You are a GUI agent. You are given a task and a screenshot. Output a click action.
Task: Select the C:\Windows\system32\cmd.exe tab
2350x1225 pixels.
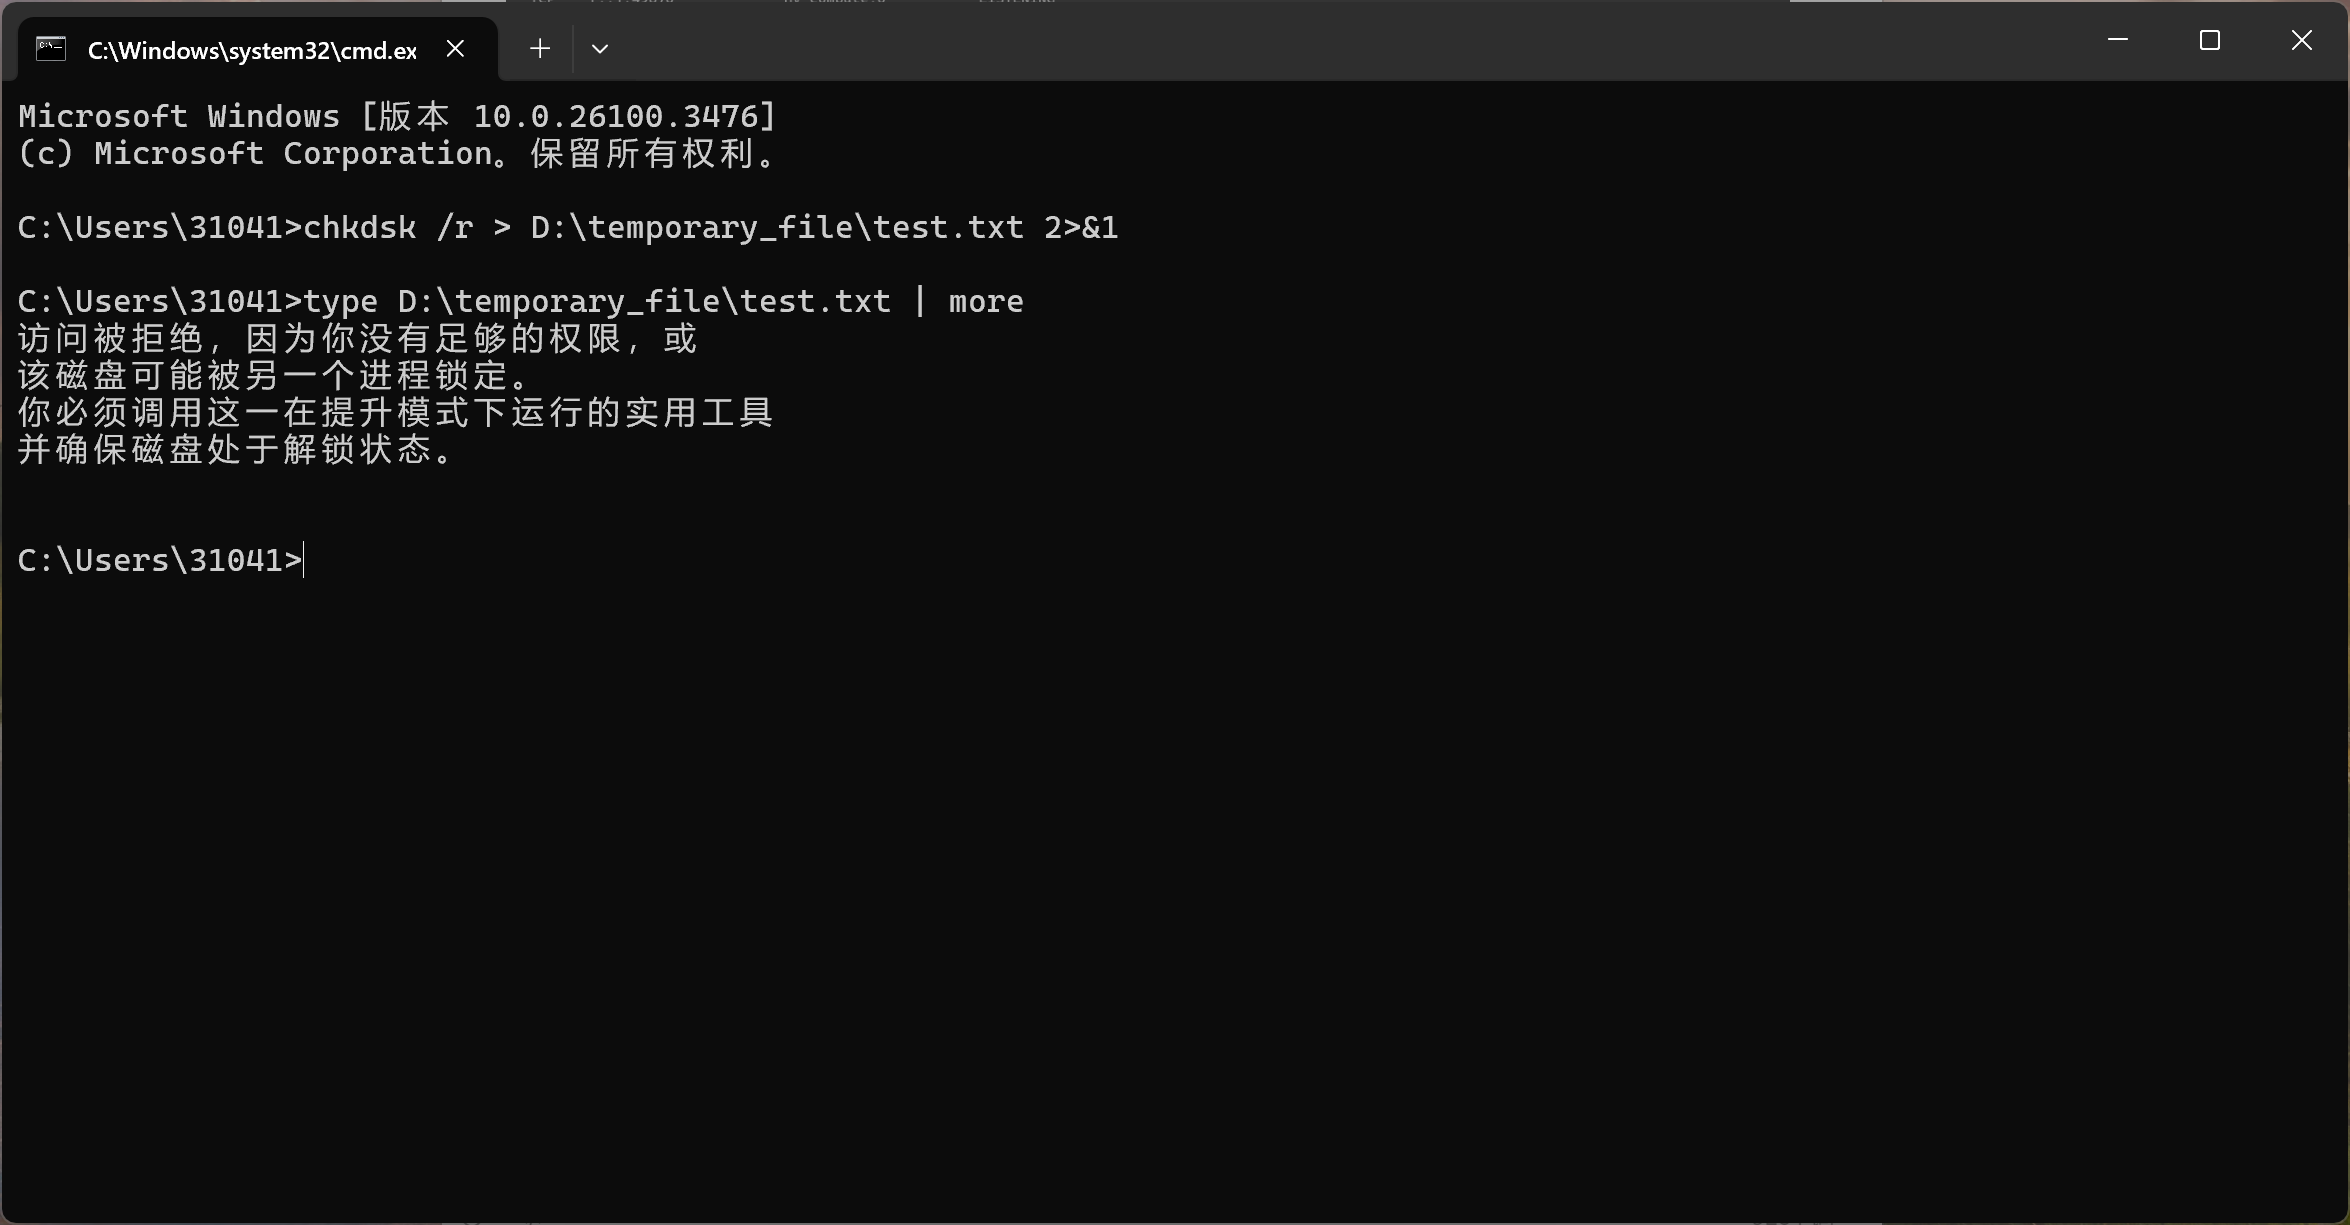pos(251,51)
